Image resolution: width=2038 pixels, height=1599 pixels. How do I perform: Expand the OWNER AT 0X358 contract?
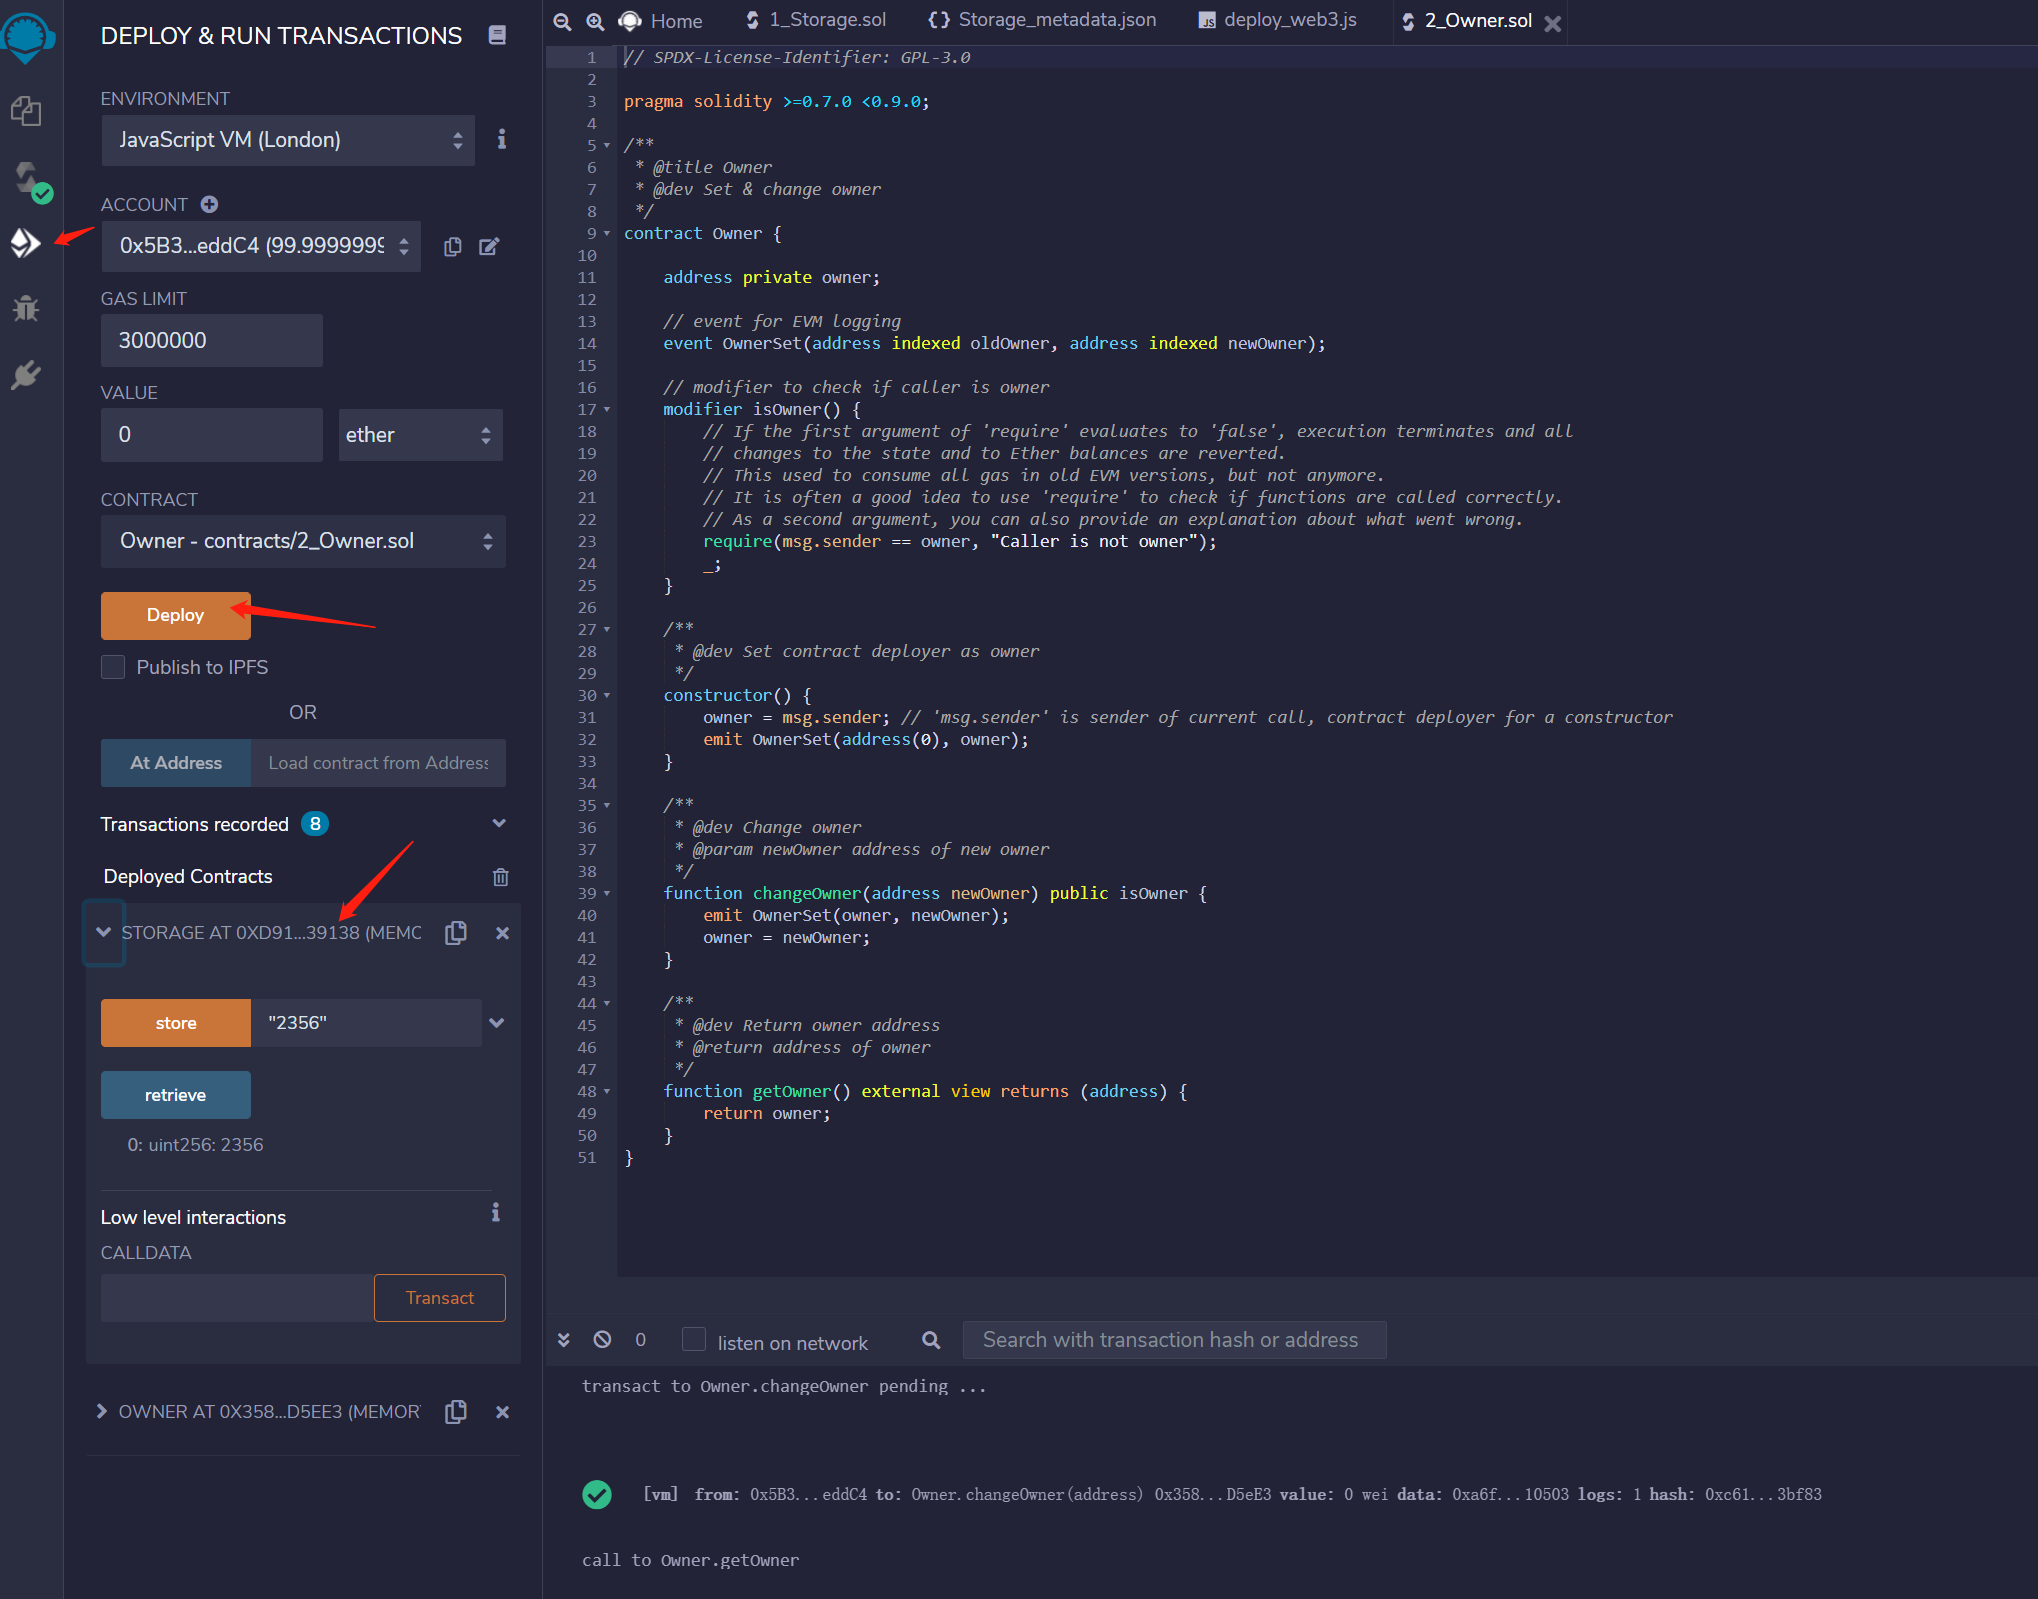(102, 1411)
